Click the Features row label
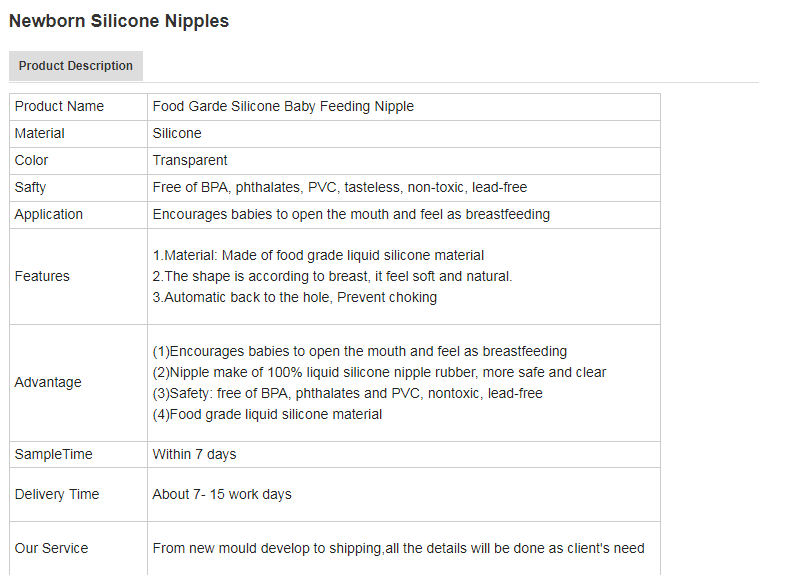The image size is (787, 575). pyautogui.click(x=42, y=277)
